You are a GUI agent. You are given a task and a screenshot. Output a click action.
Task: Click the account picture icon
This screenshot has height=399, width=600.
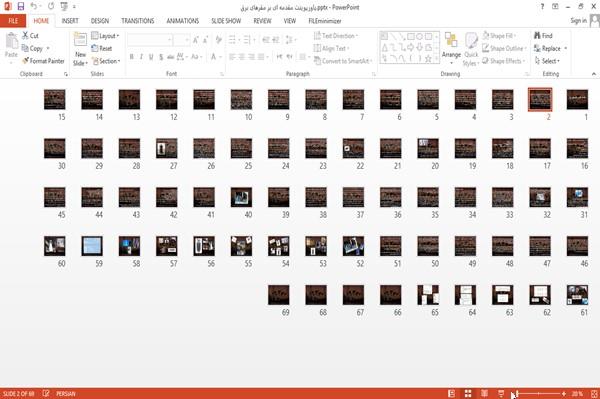pos(595,21)
